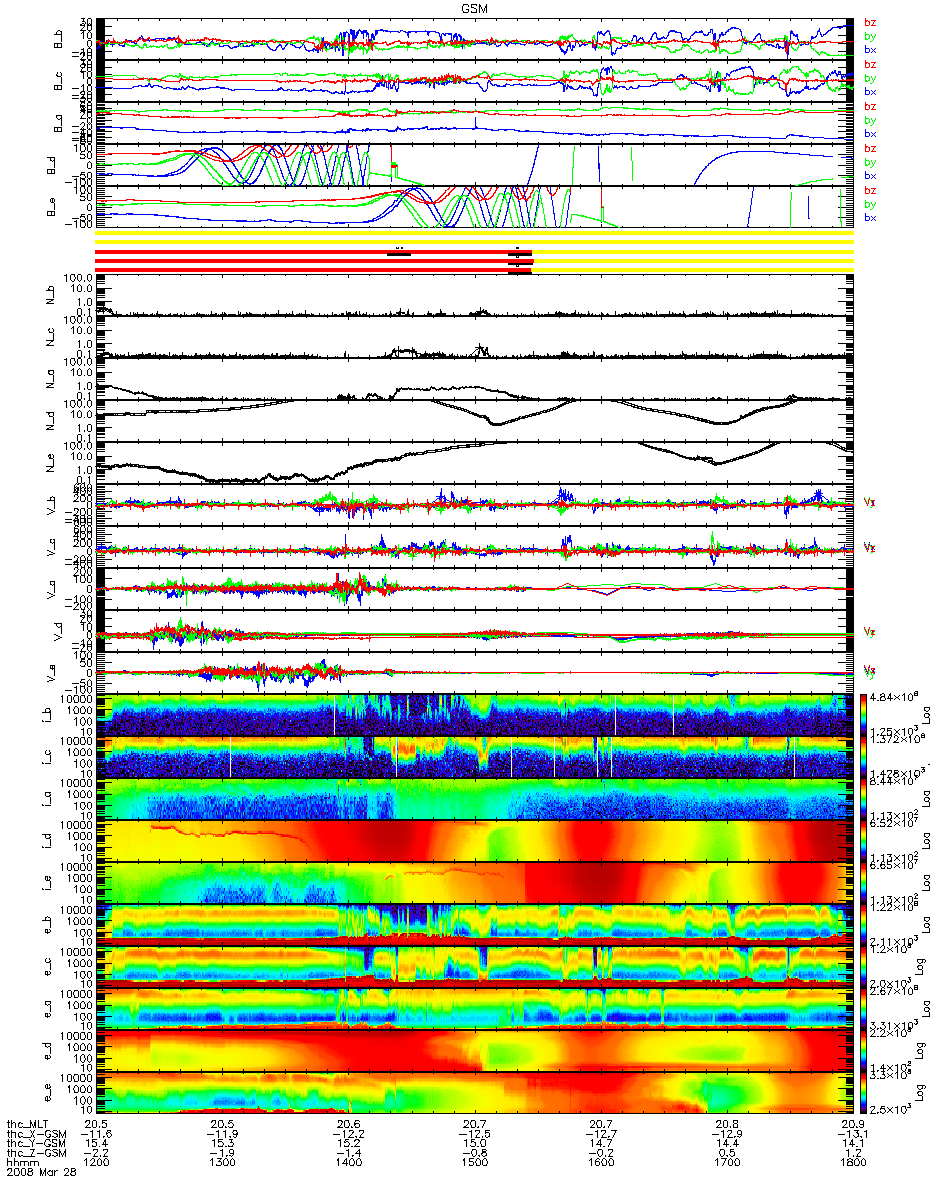Select the i_d ion spectrogram label
The image size is (930, 1200).
(46, 840)
